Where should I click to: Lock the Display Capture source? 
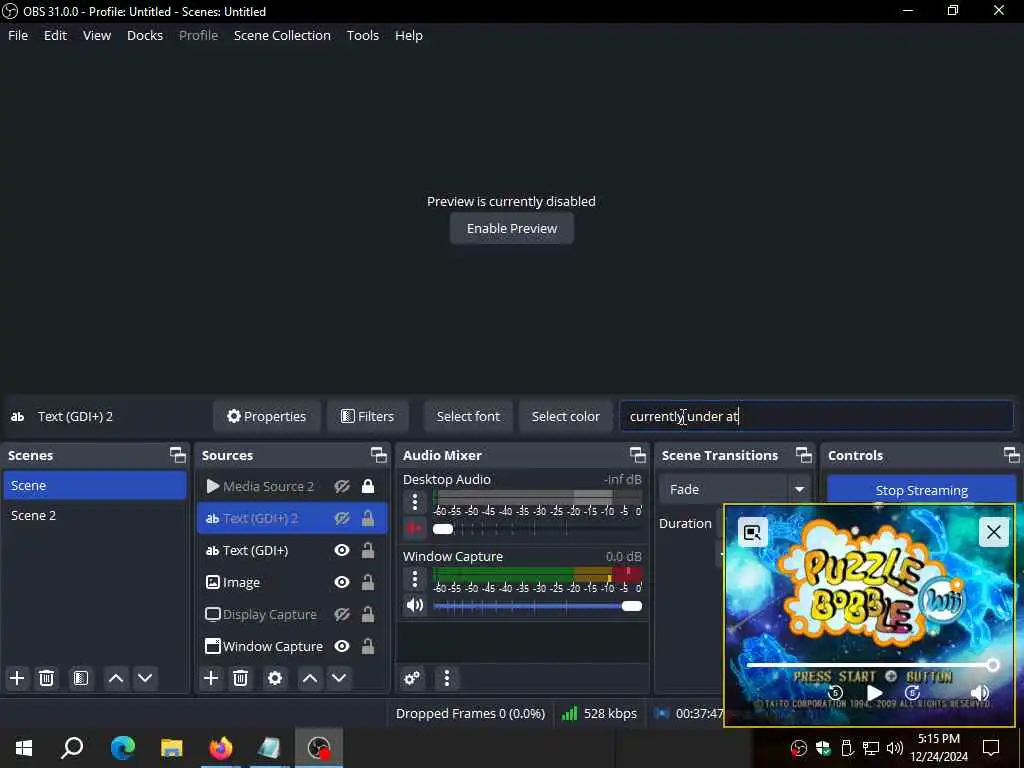368,614
